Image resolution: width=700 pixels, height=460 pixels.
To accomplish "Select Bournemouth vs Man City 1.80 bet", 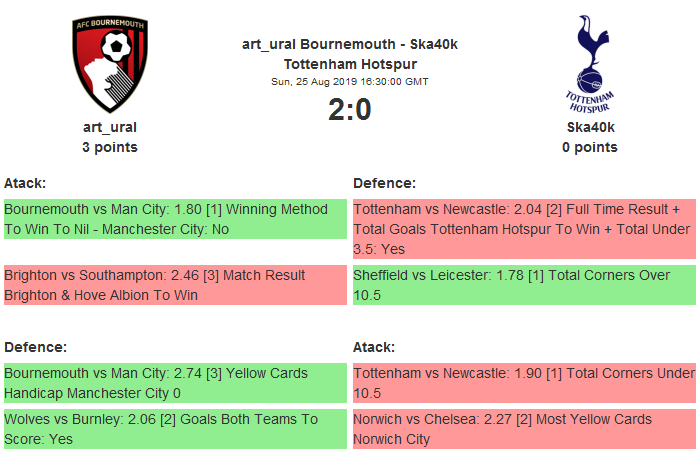I will pyautogui.click(x=174, y=219).
